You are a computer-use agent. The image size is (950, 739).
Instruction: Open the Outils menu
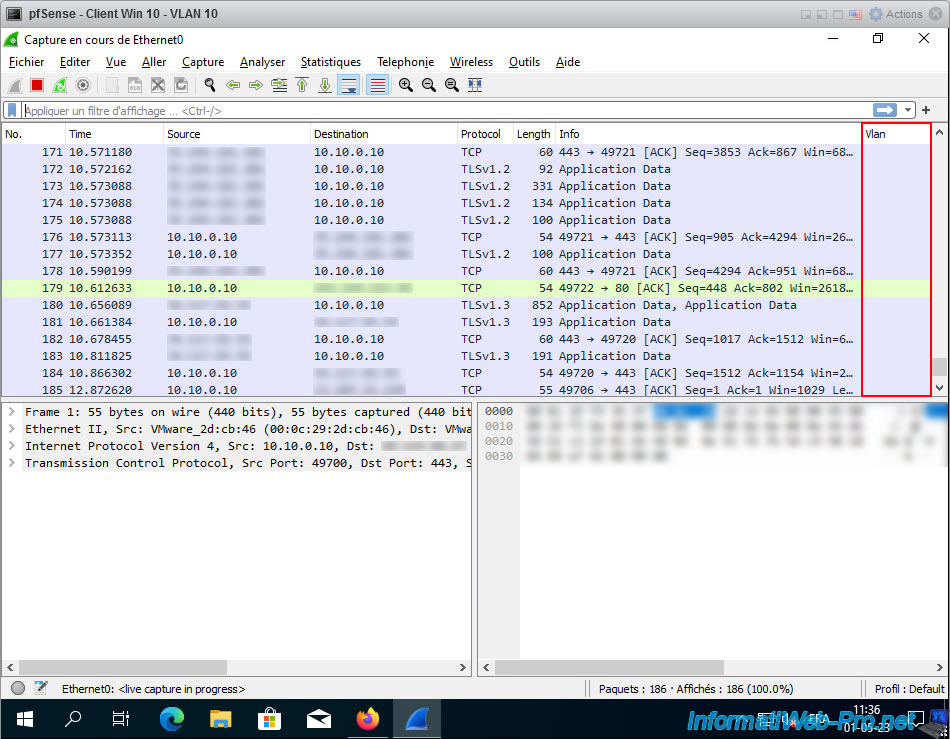pyautogui.click(x=524, y=62)
